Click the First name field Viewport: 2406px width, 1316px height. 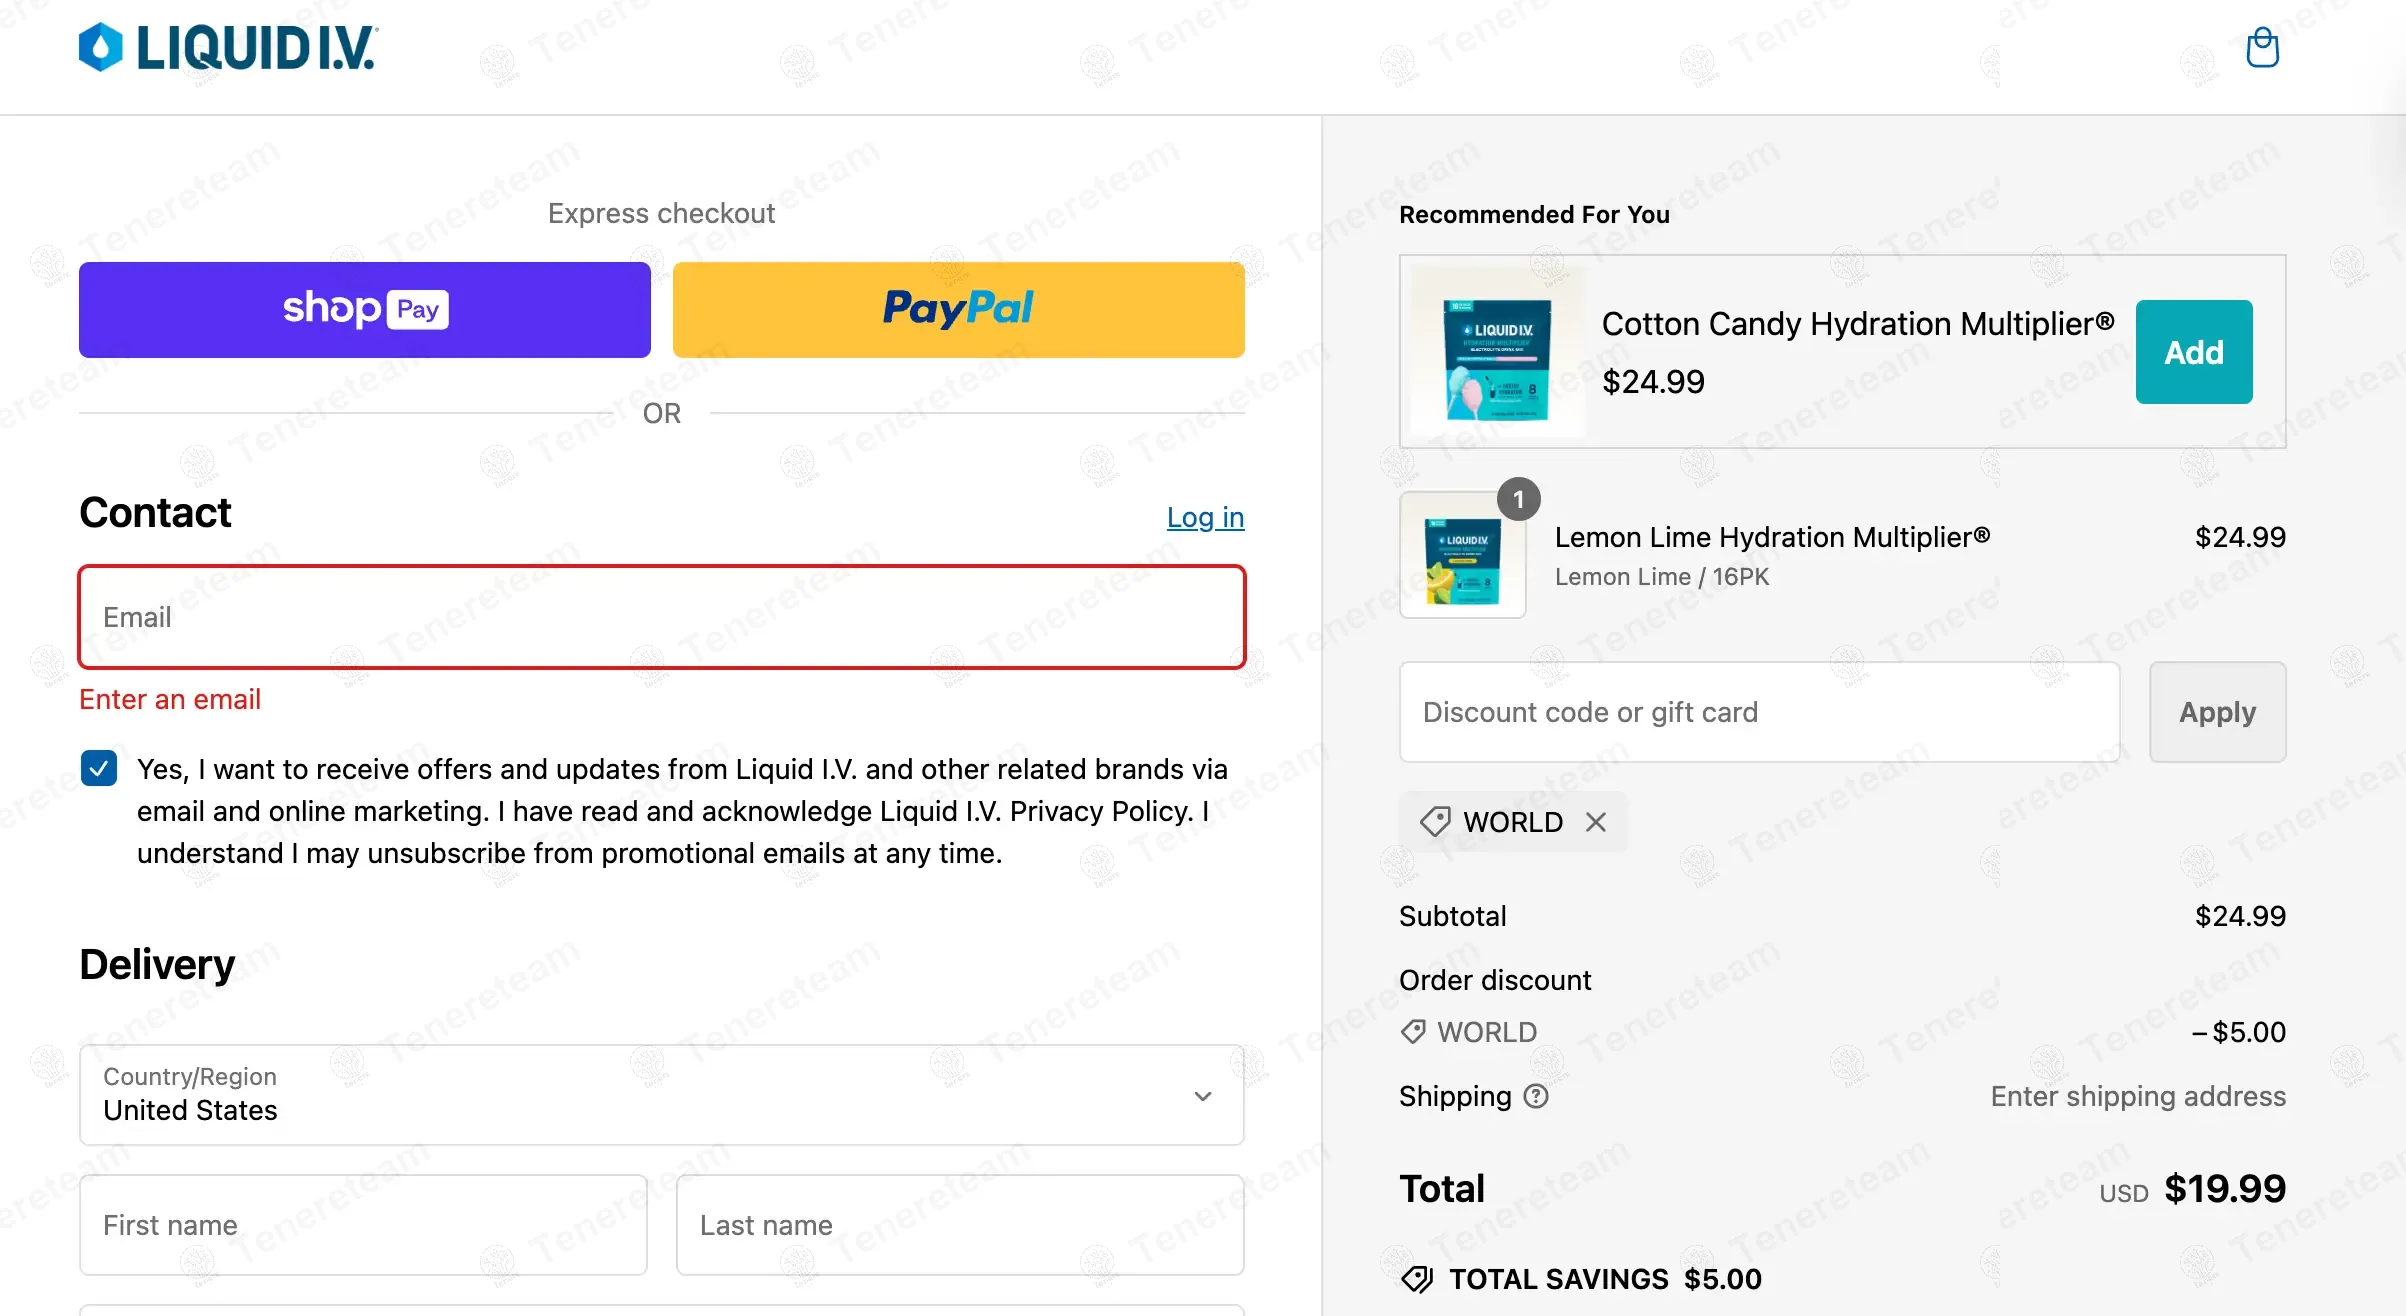(363, 1225)
